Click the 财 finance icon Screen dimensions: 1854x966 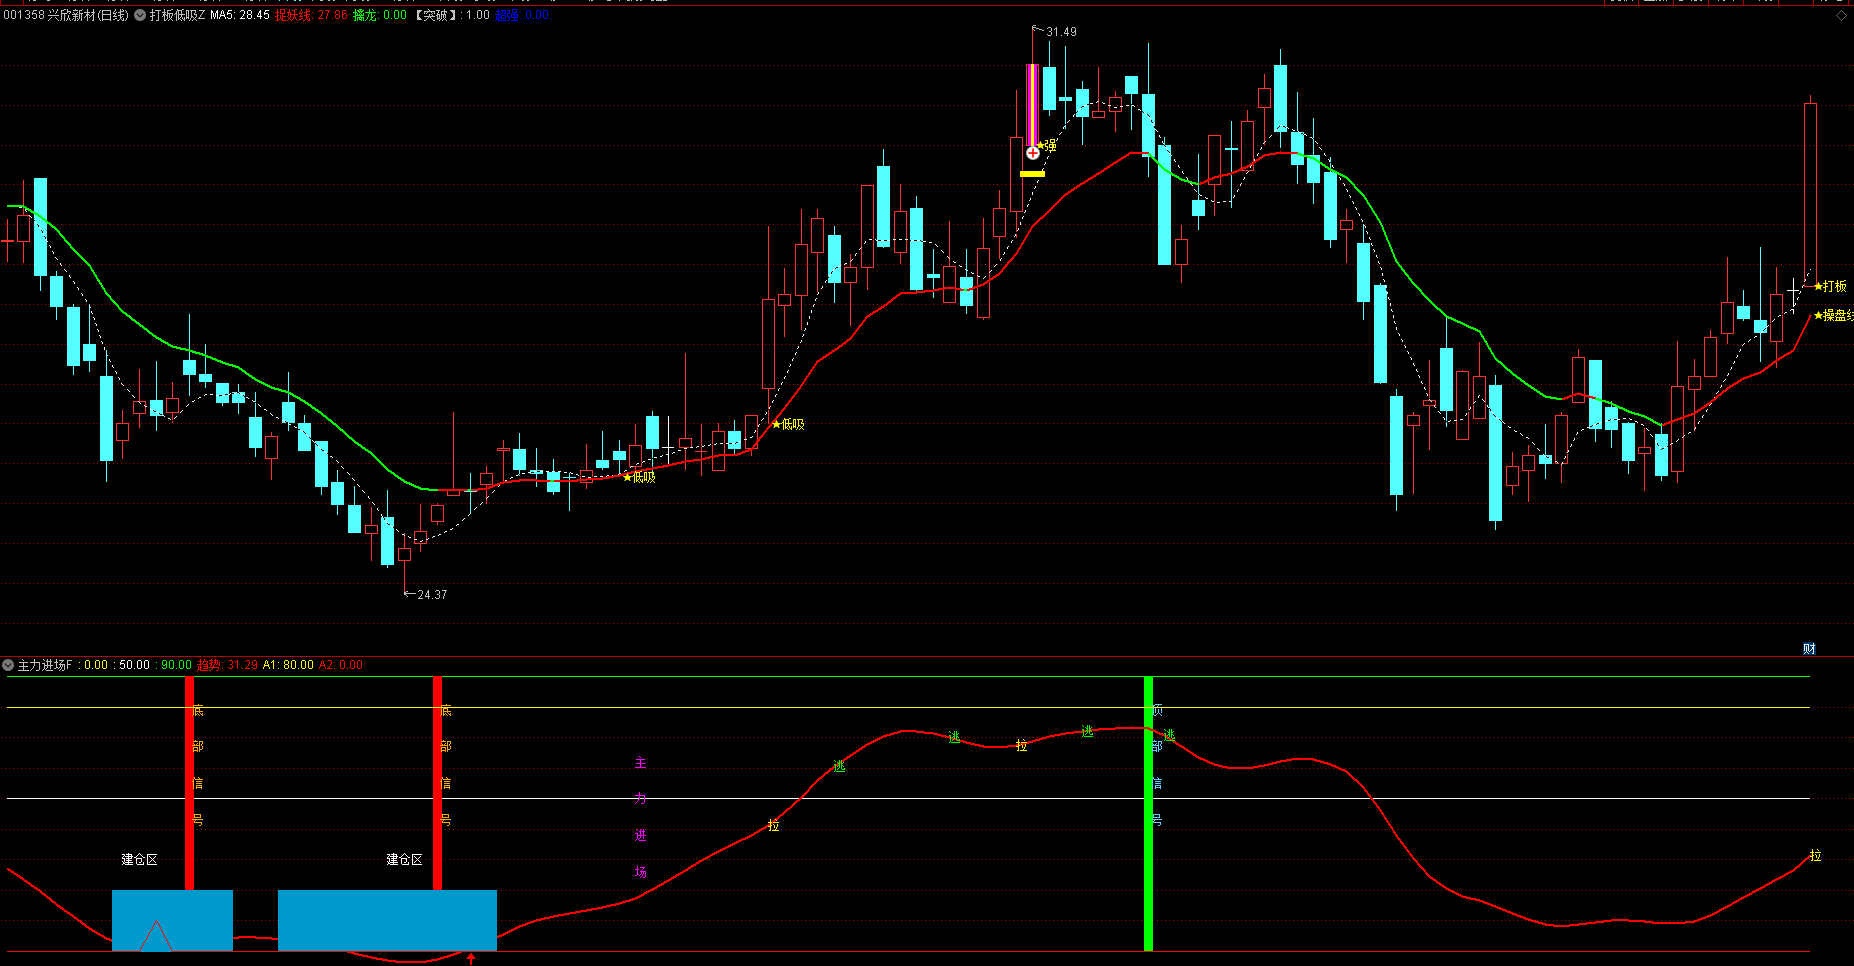point(1809,649)
